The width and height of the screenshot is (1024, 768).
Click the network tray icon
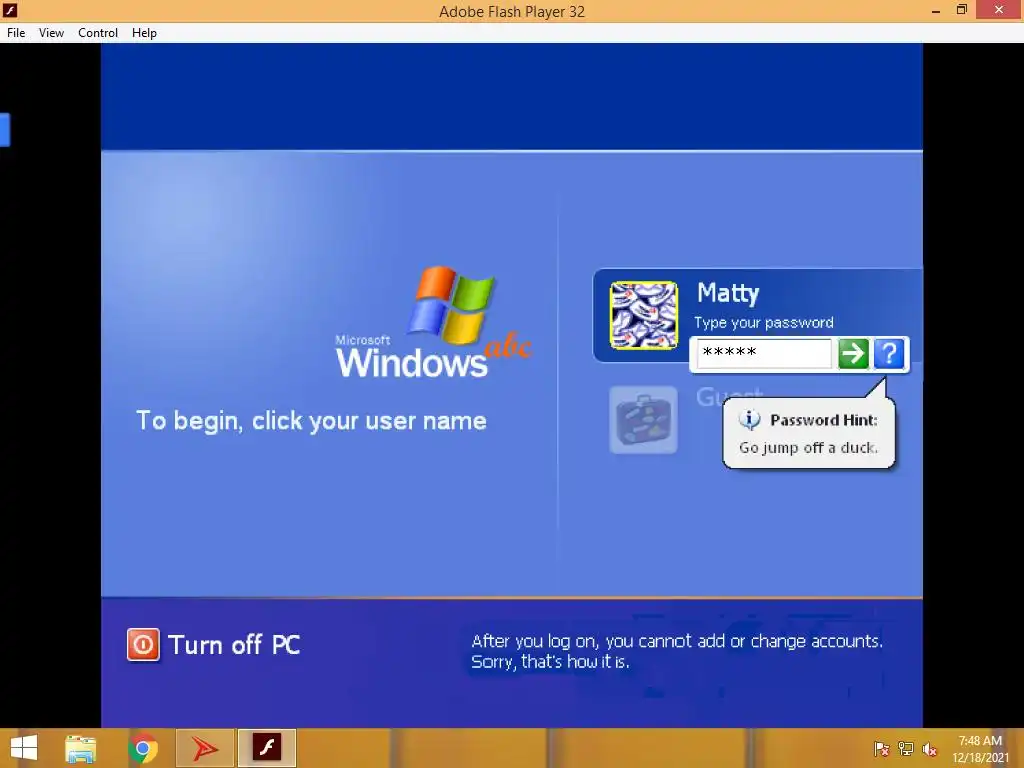tap(906, 749)
